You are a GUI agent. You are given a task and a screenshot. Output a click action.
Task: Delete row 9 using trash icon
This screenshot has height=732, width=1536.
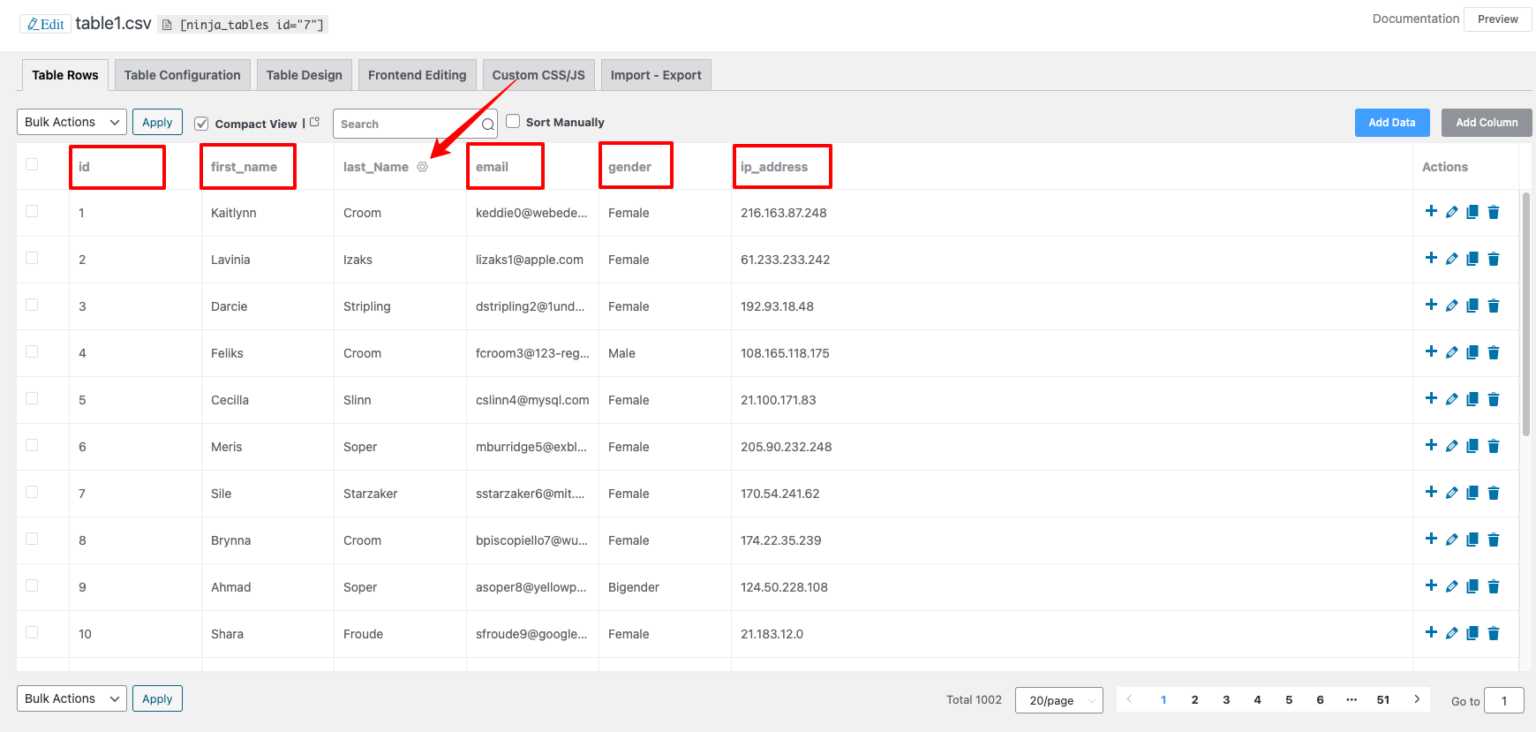(1493, 587)
